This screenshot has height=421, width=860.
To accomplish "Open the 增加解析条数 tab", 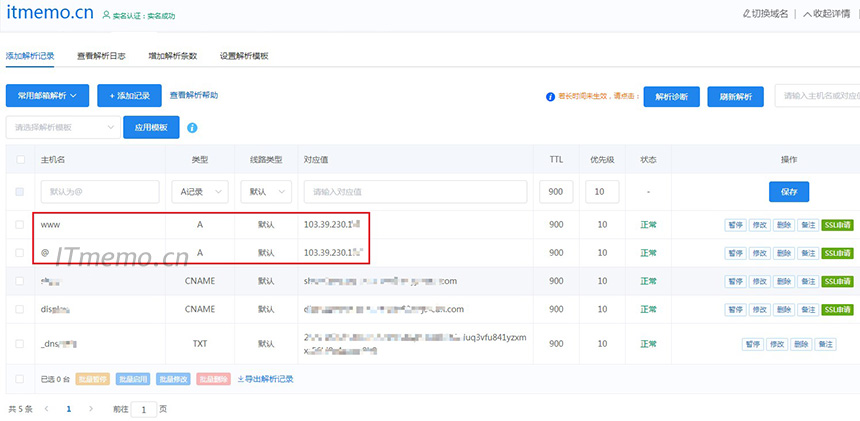I will (172, 56).
